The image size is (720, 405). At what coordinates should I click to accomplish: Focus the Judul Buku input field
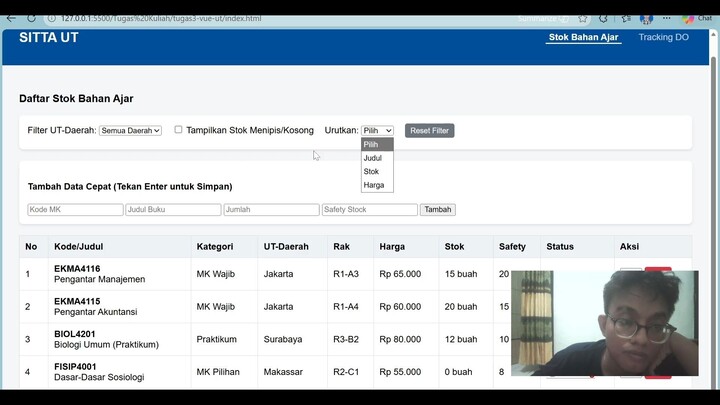point(173,209)
